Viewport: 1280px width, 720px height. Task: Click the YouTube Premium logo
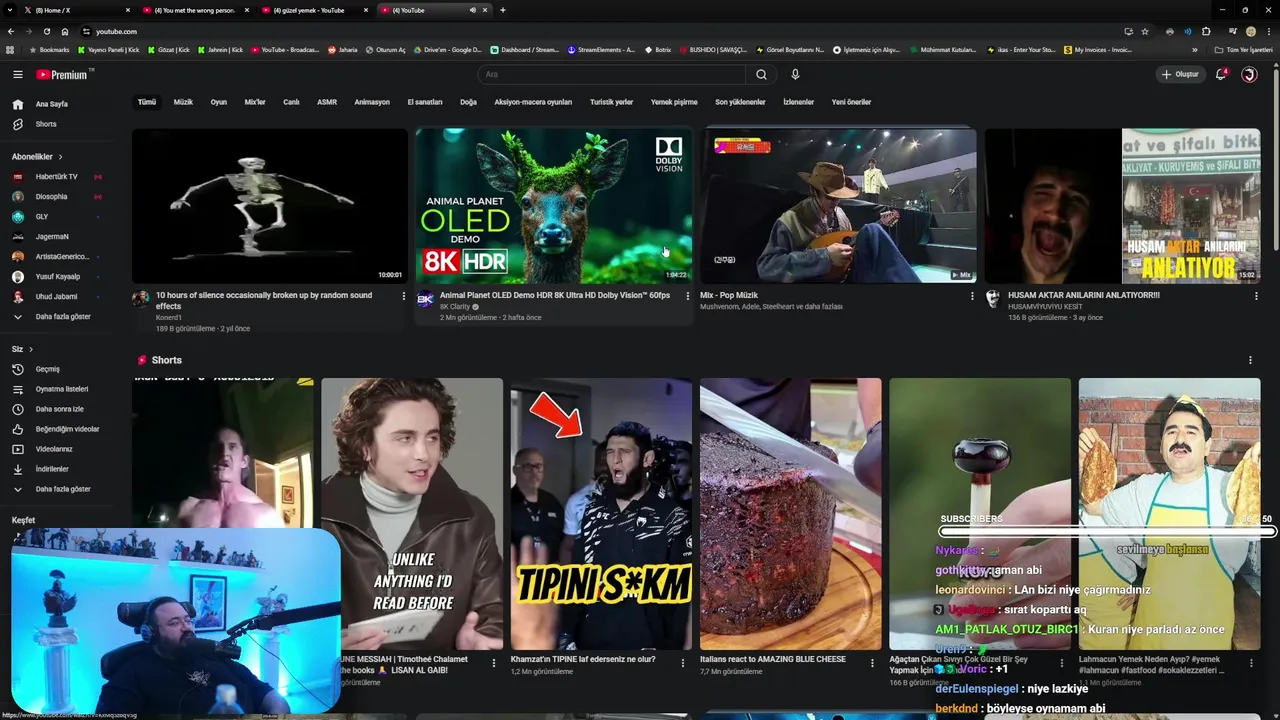(x=64, y=74)
